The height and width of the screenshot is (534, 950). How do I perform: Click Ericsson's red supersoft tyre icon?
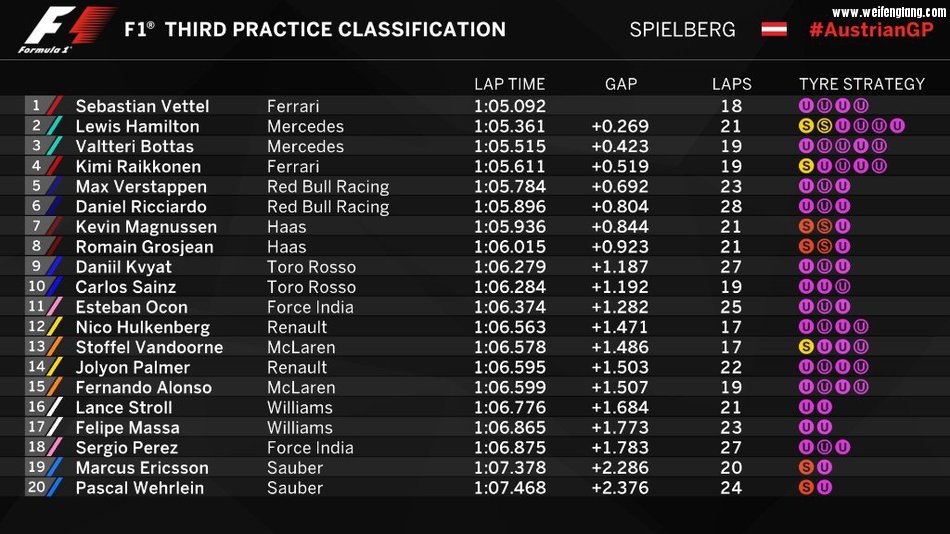[x=806, y=467]
